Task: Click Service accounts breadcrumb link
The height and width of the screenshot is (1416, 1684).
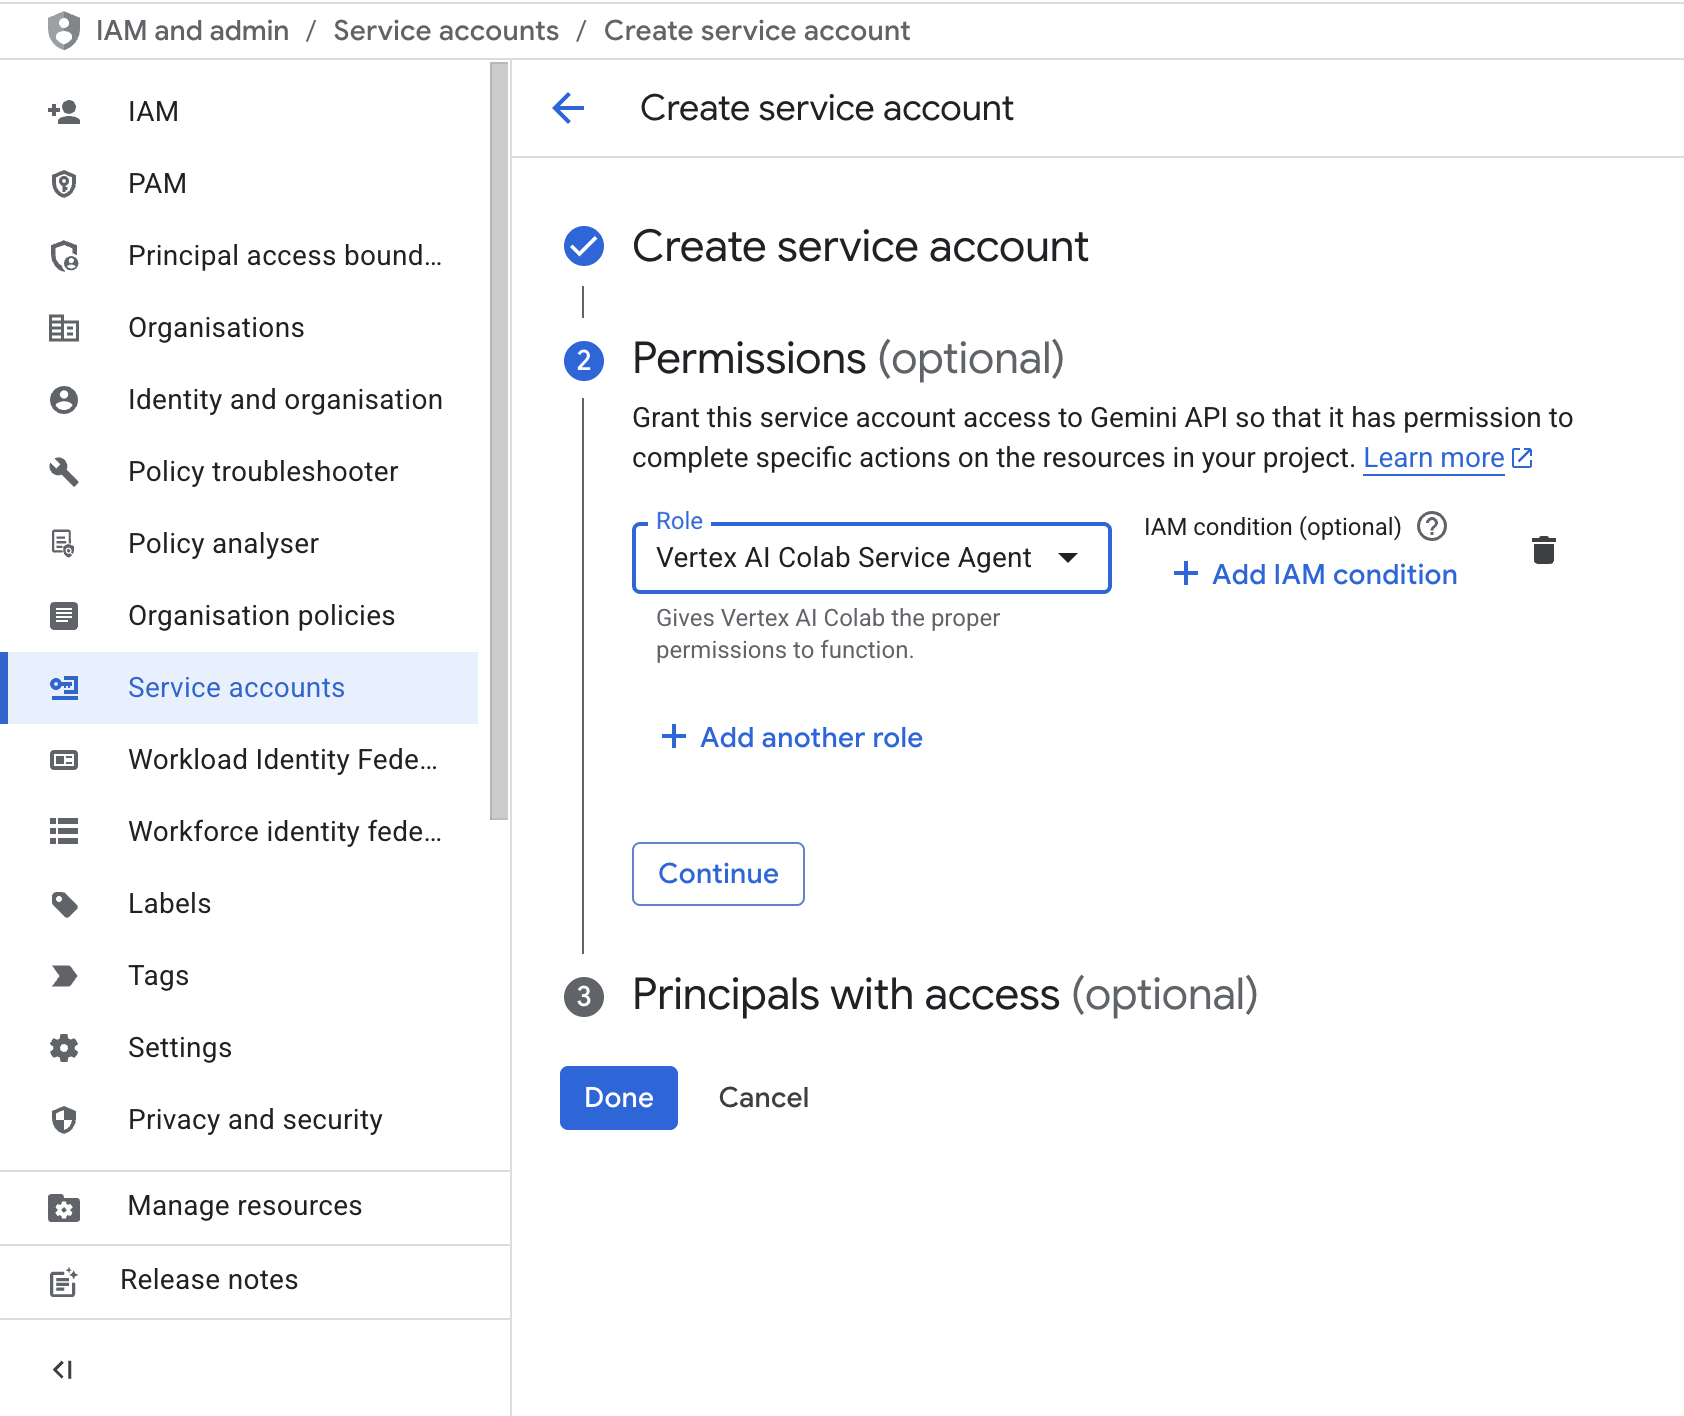Action: pyautogui.click(x=446, y=31)
